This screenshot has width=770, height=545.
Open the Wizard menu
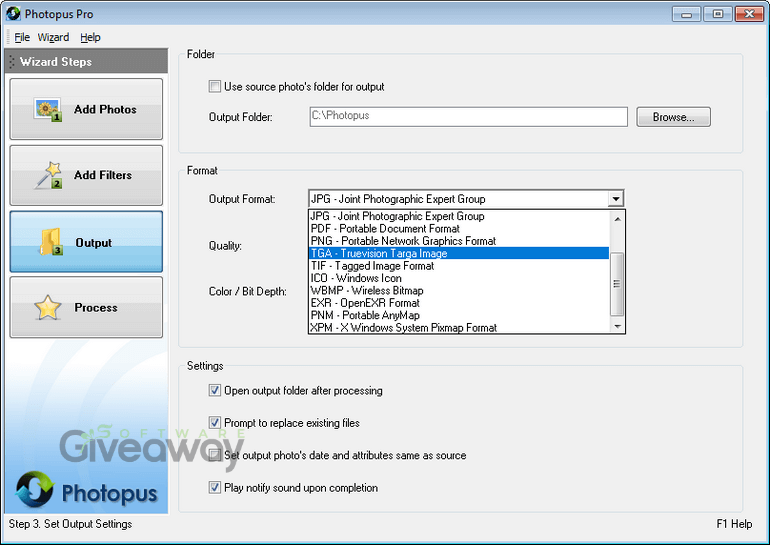pos(53,37)
